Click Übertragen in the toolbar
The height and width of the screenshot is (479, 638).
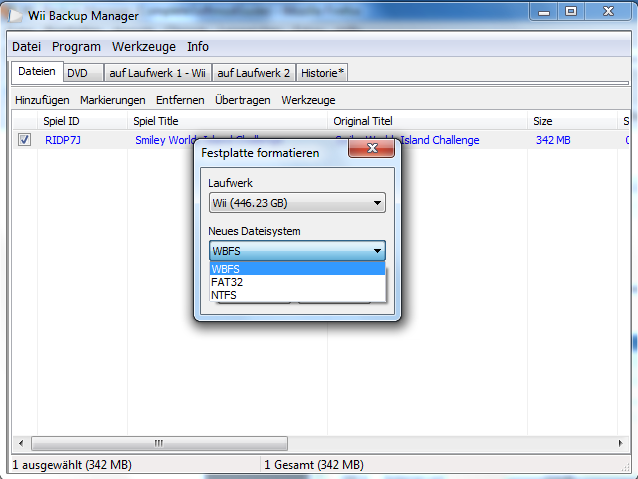pos(243,100)
